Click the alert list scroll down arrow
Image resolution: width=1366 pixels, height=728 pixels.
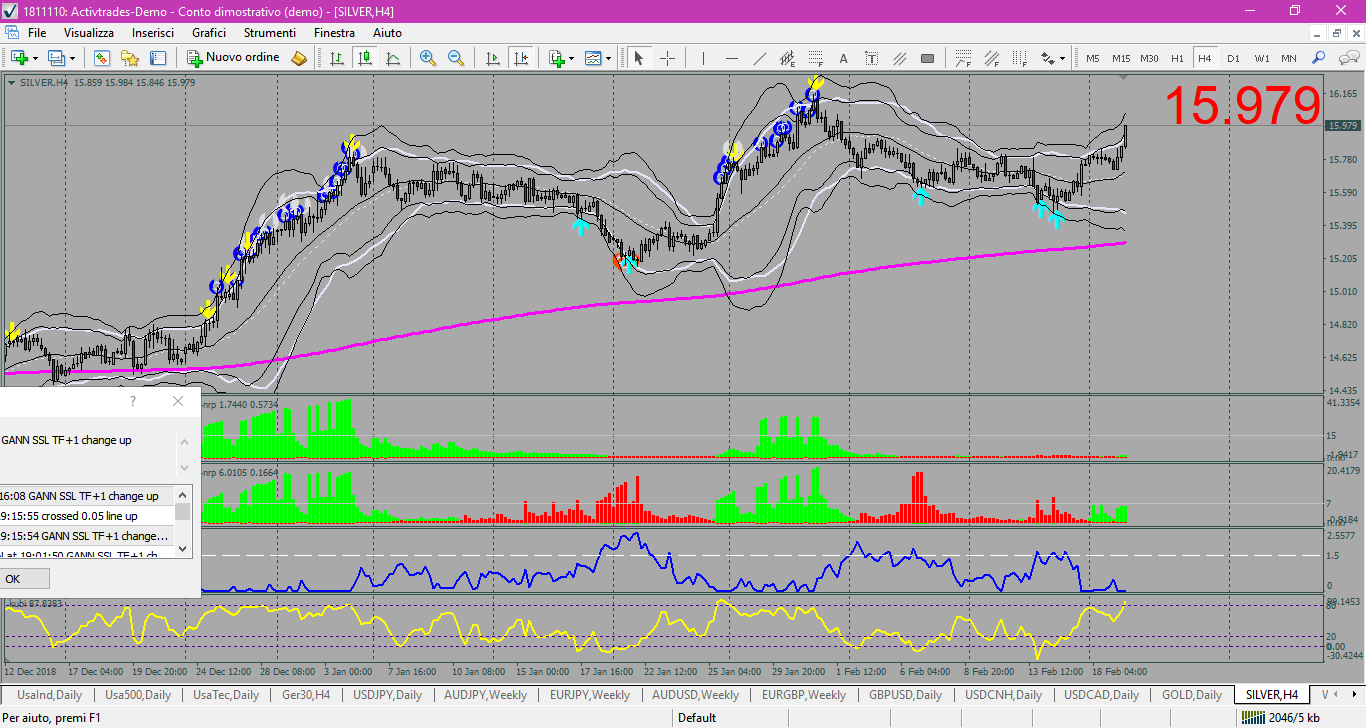(x=183, y=548)
